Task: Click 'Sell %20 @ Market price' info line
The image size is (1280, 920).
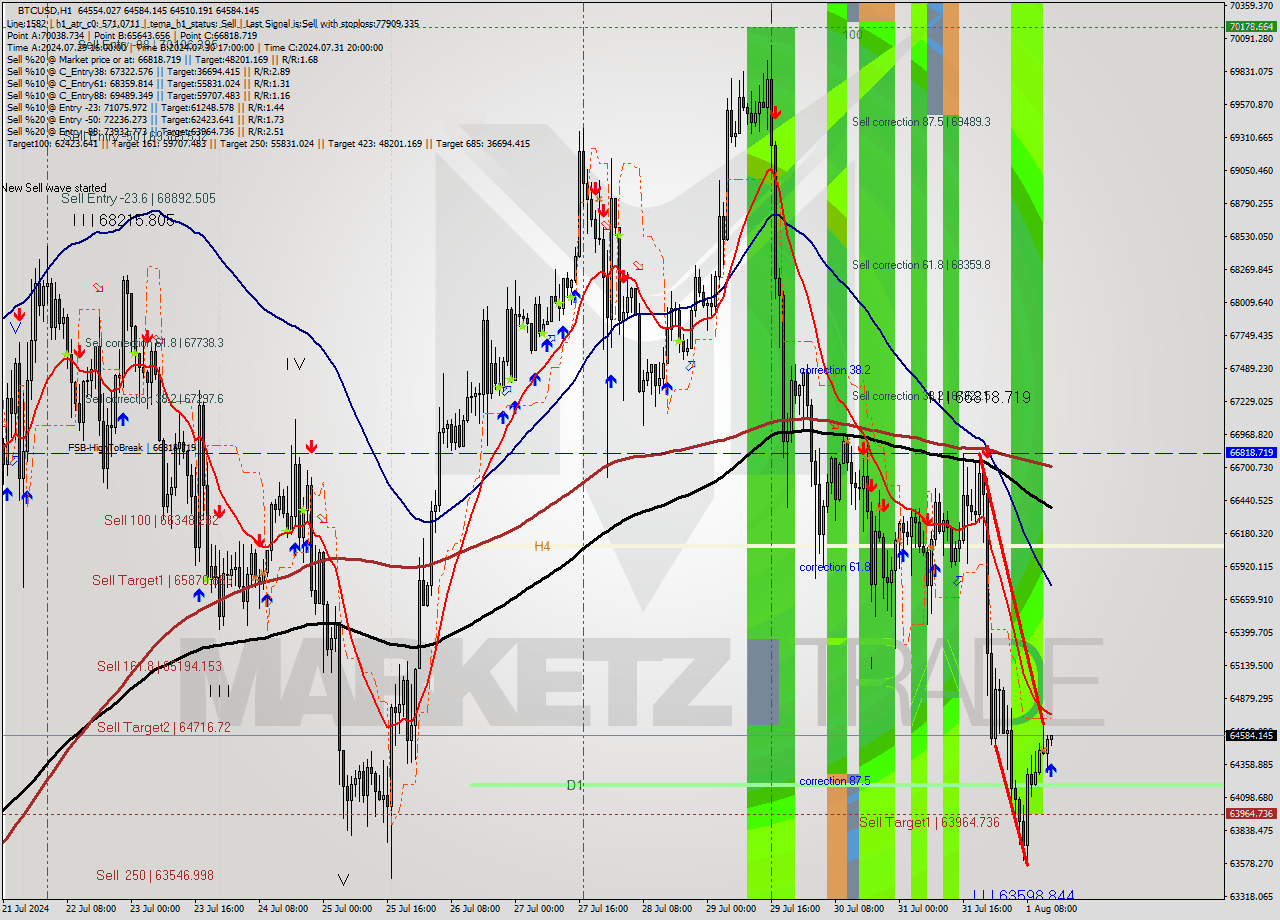Action: (x=162, y=59)
